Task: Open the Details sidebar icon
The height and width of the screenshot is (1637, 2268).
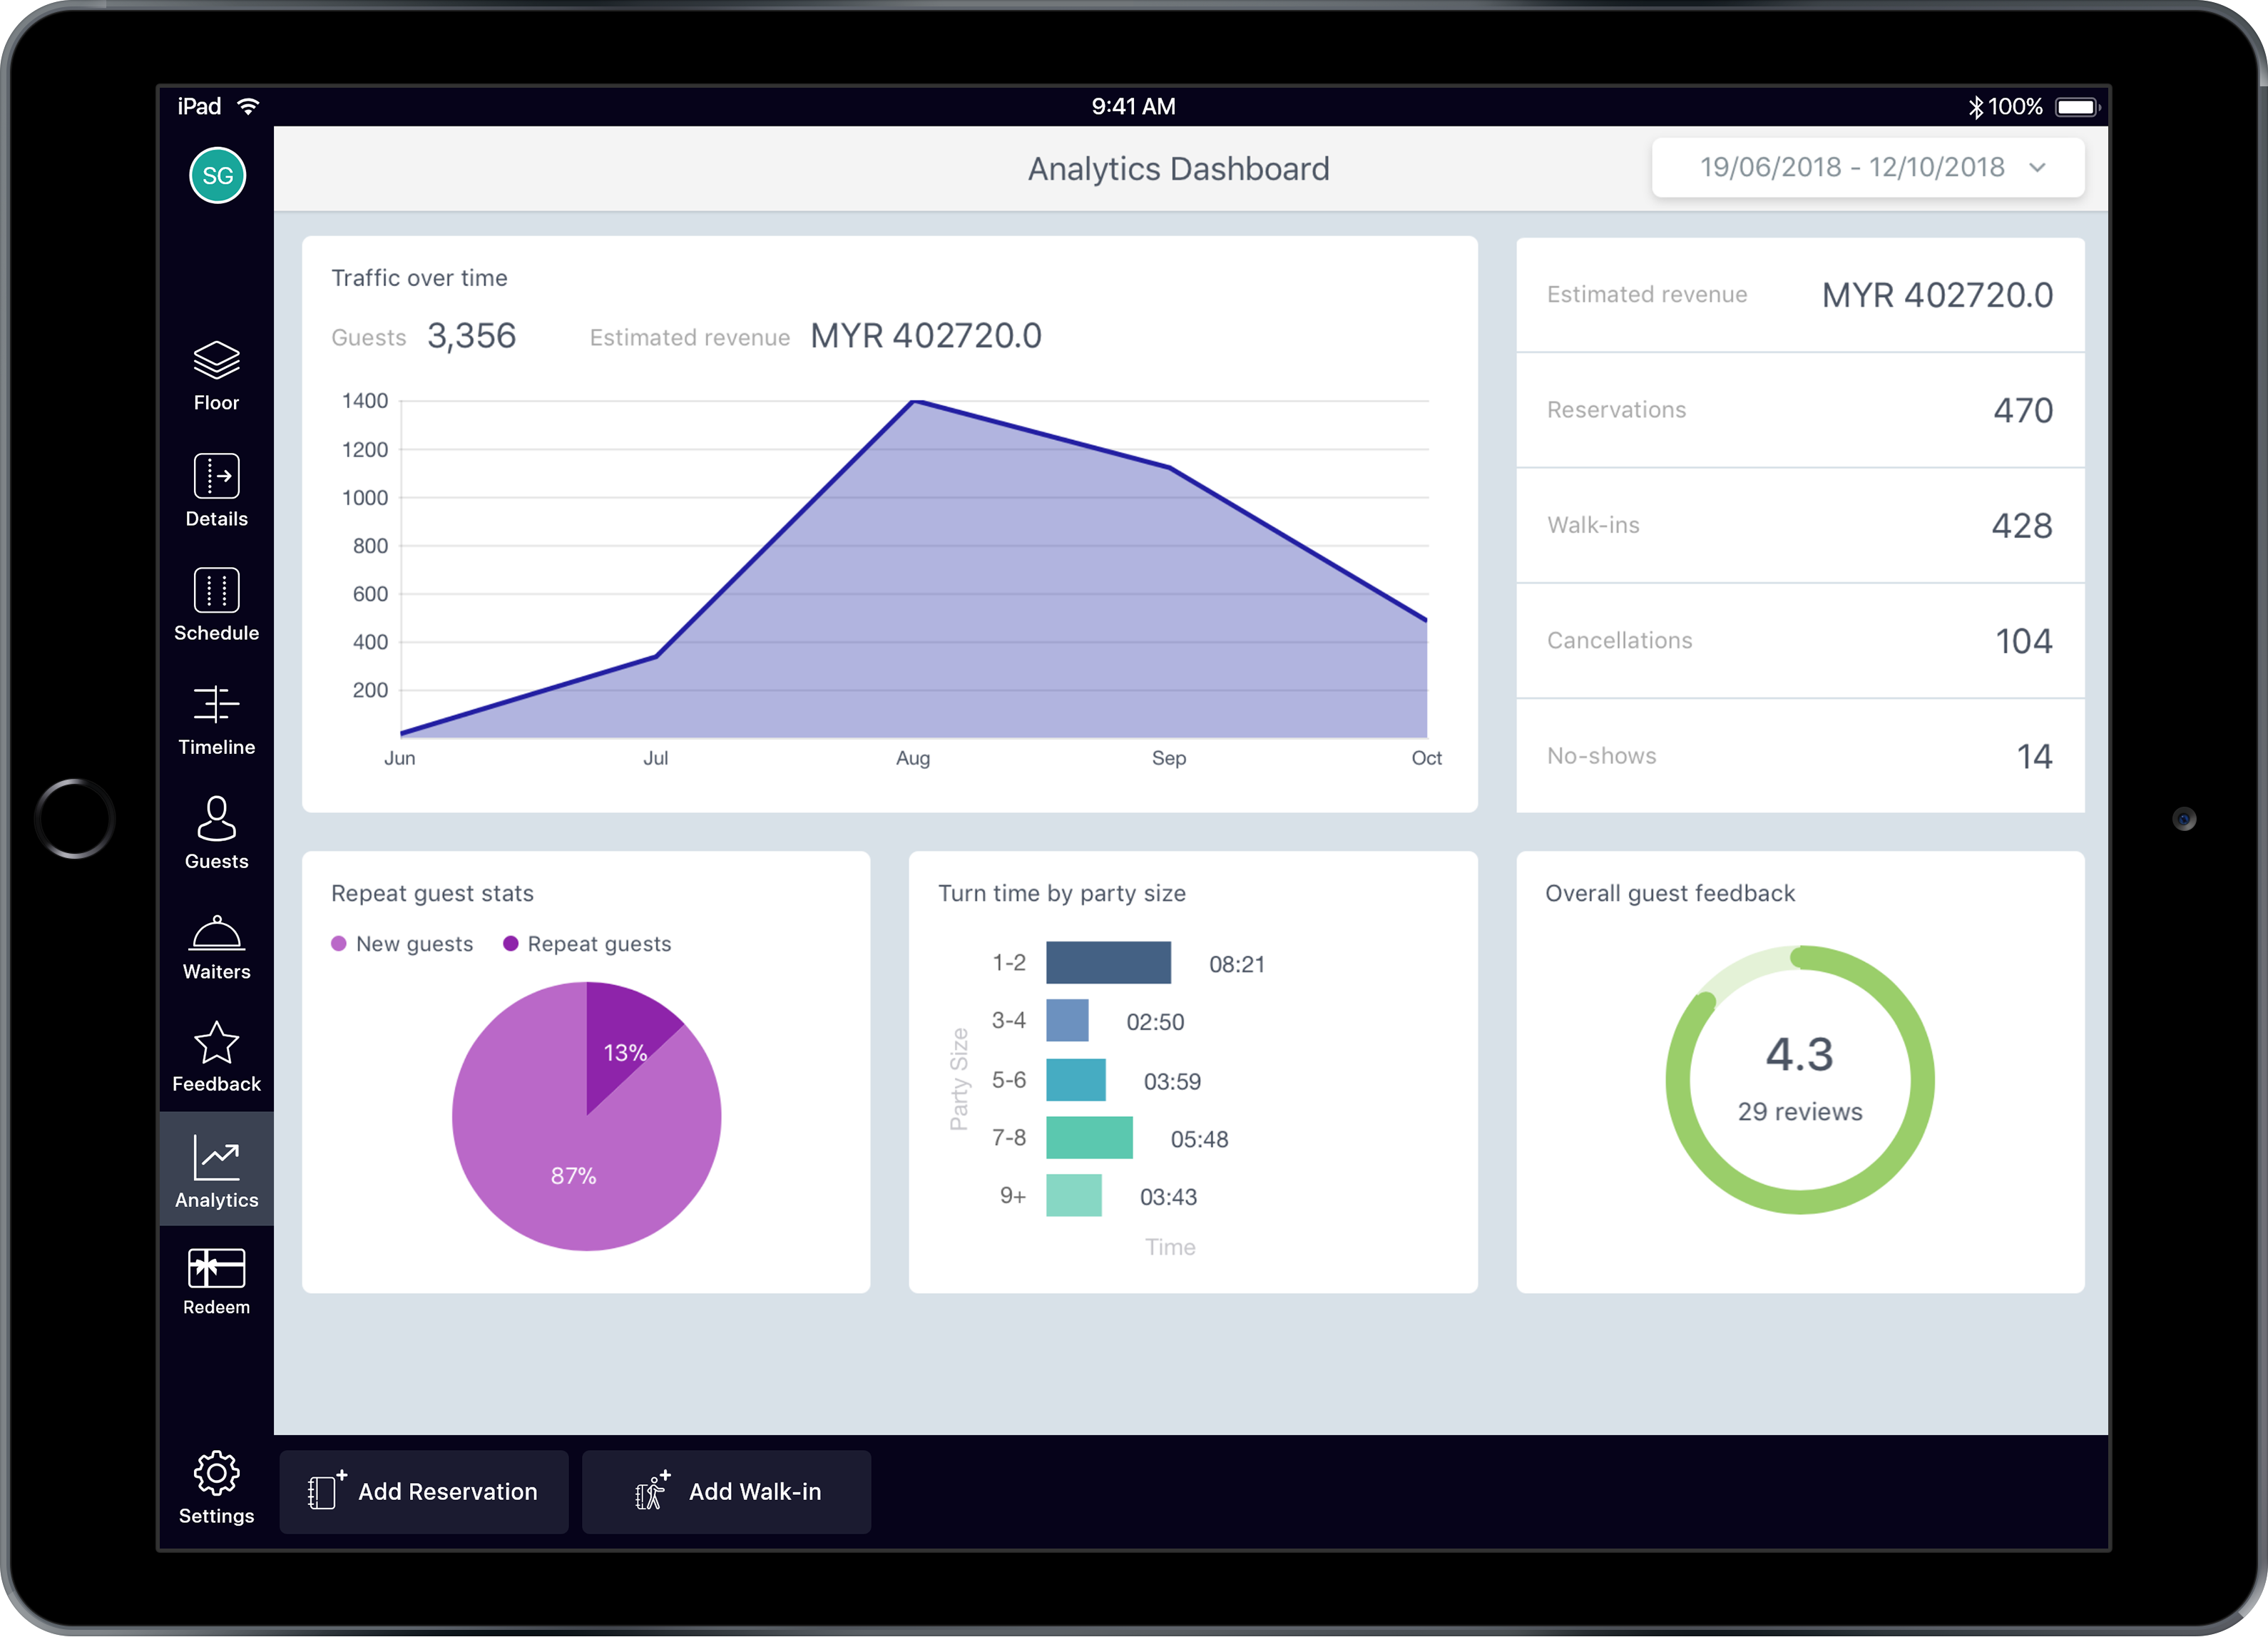Action: click(x=216, y=477)
